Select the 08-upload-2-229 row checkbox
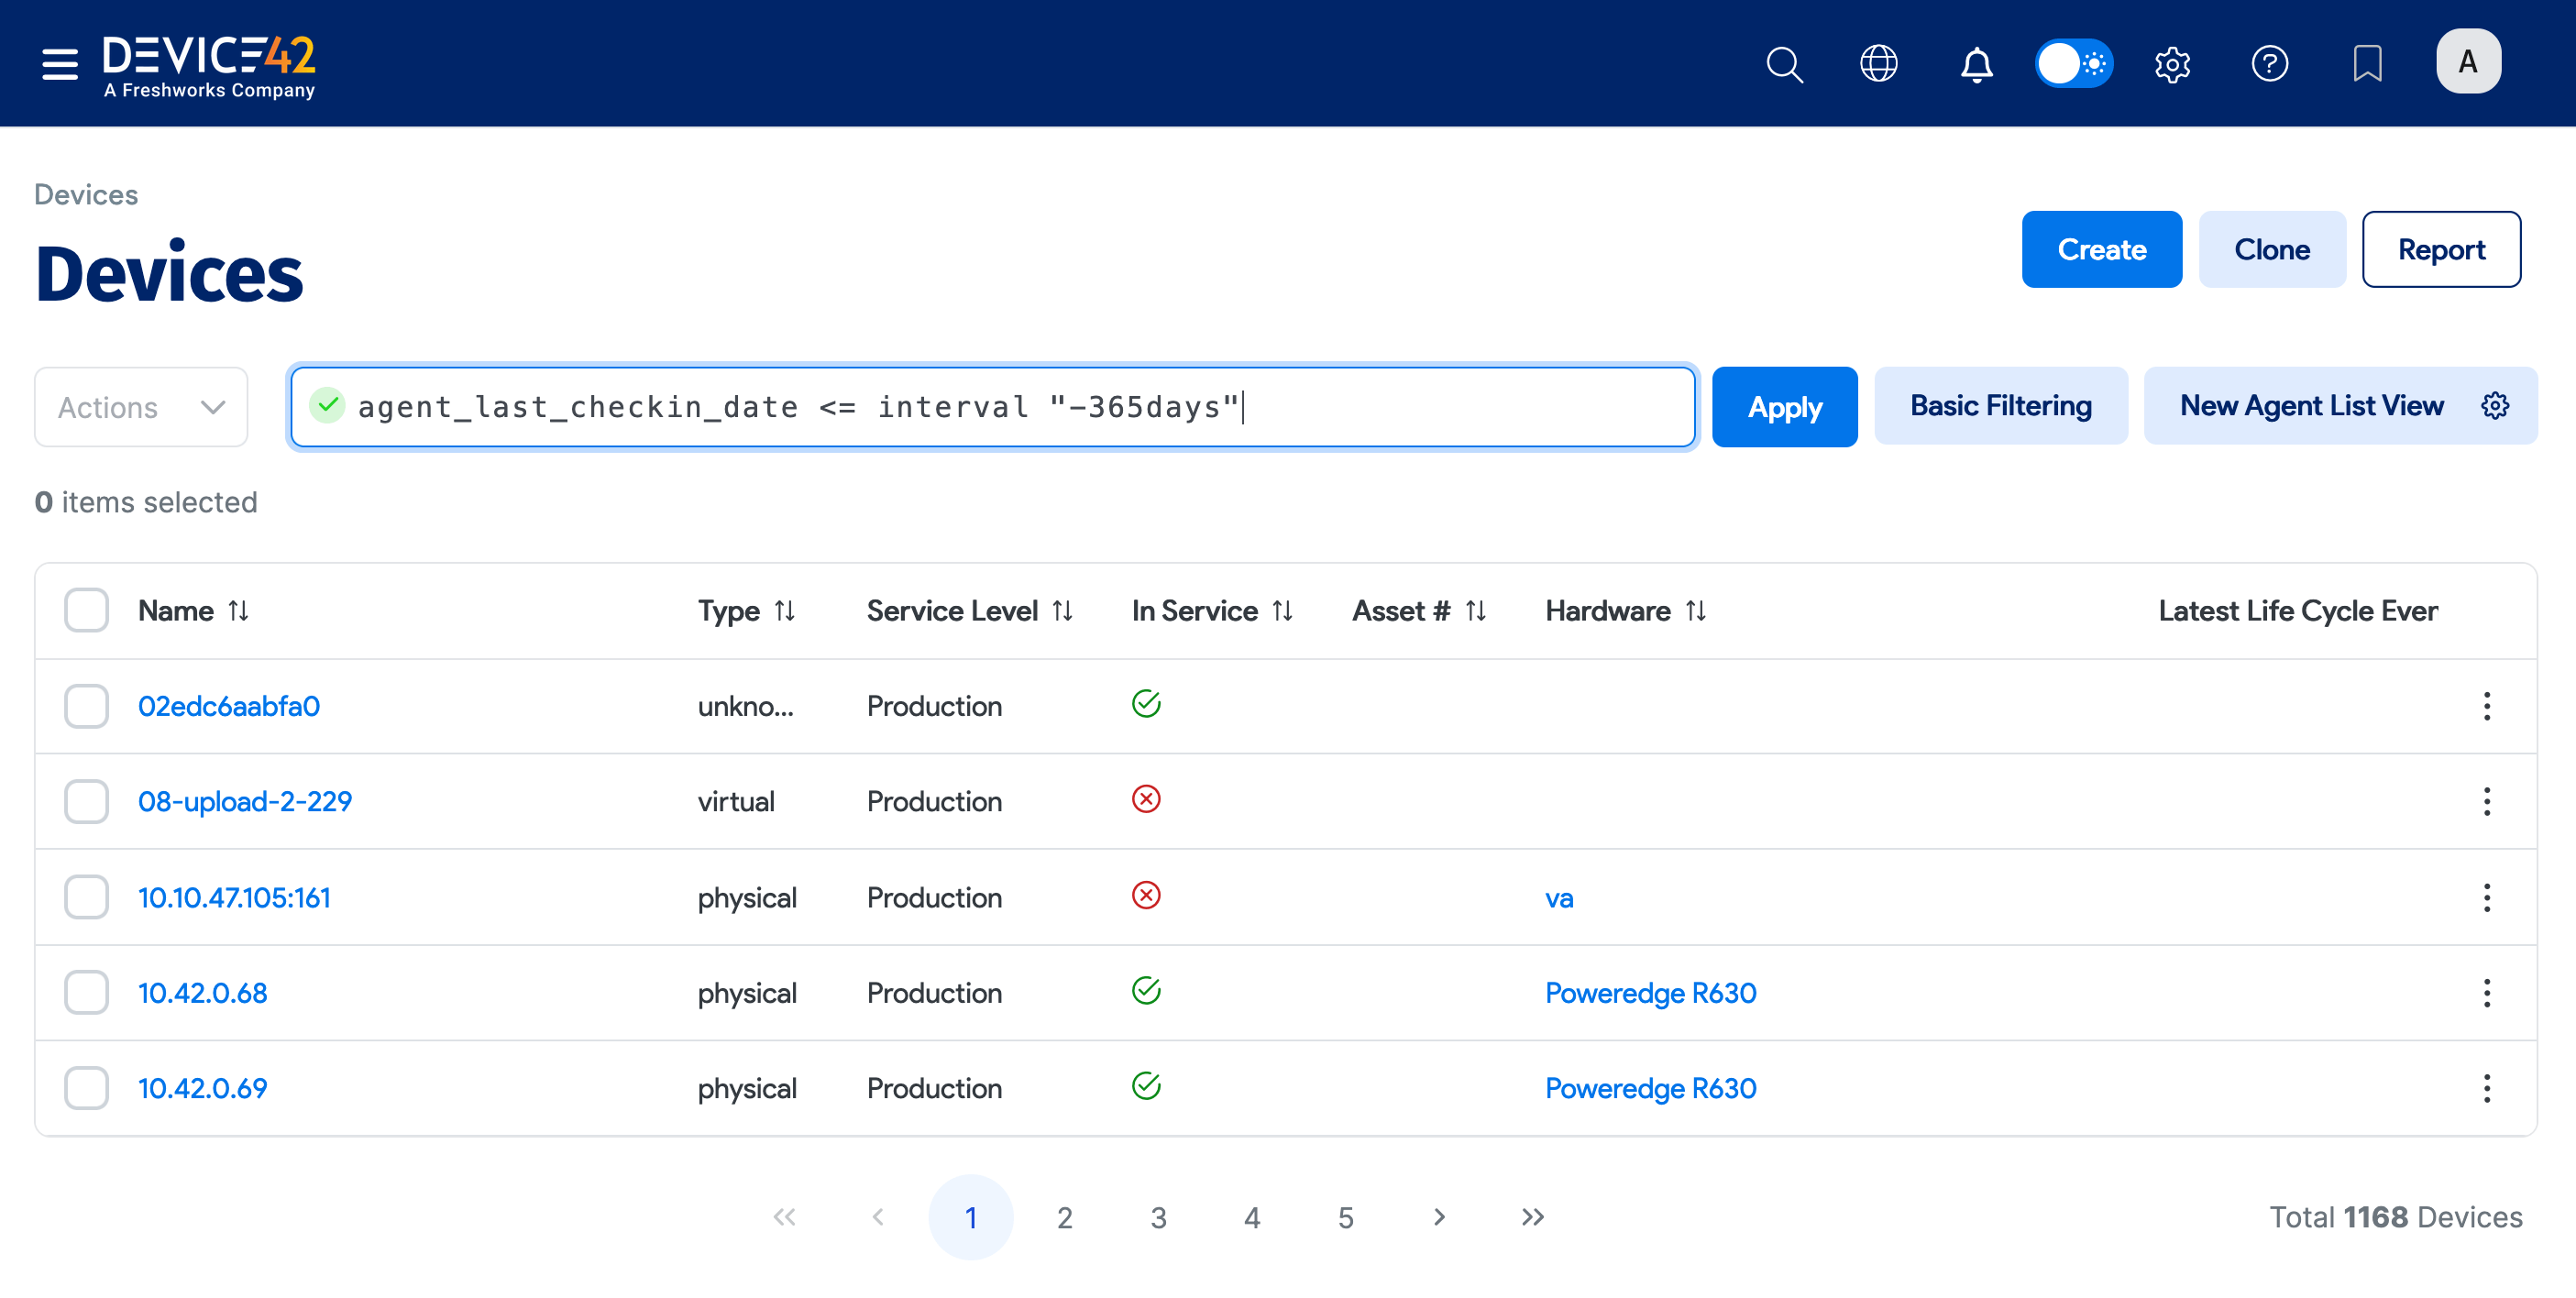The width and height of the screenshot is (2576, 1298). click(x=86, y=801)
